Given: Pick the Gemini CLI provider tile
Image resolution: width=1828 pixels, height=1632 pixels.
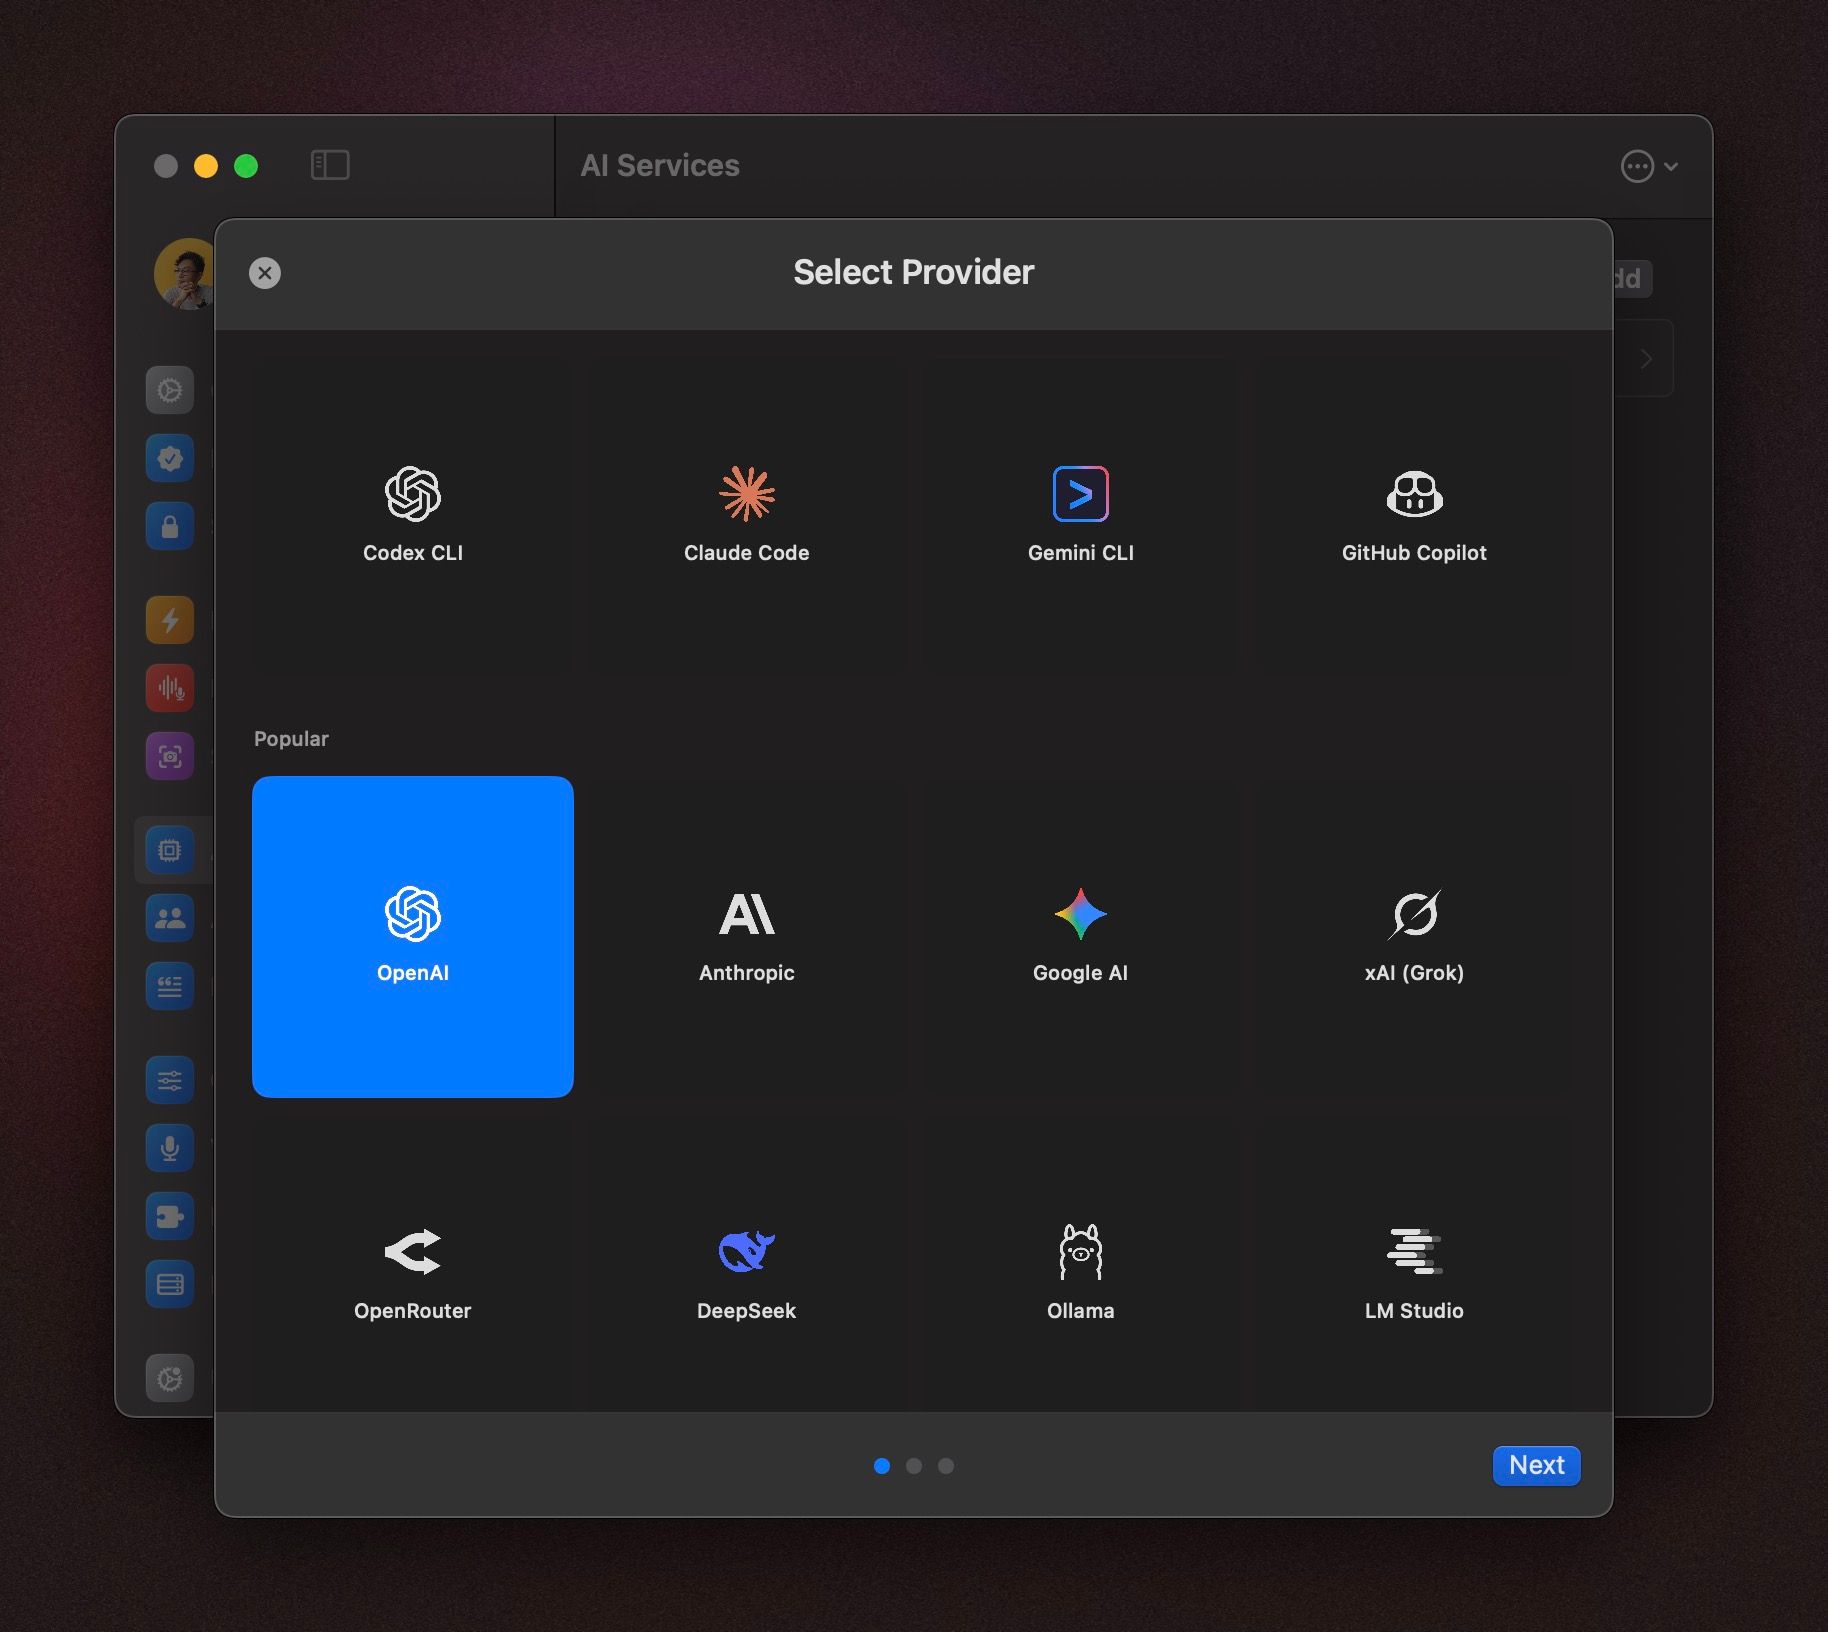Looking at the screenshot, I should [x=1080, y=515].
